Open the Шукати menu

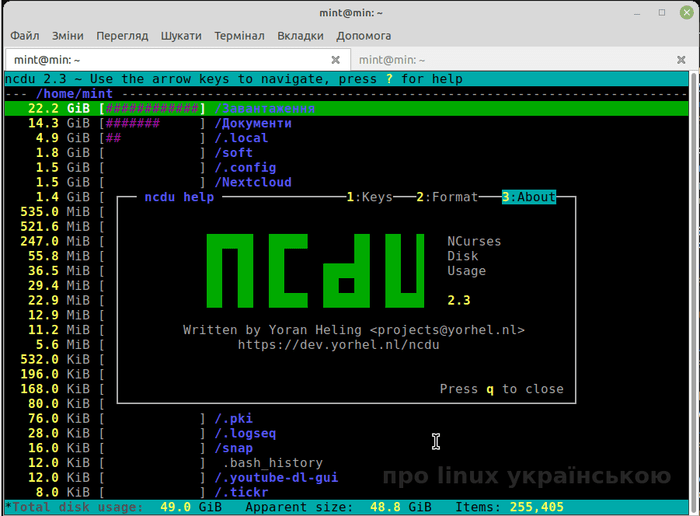click(181, 36)
